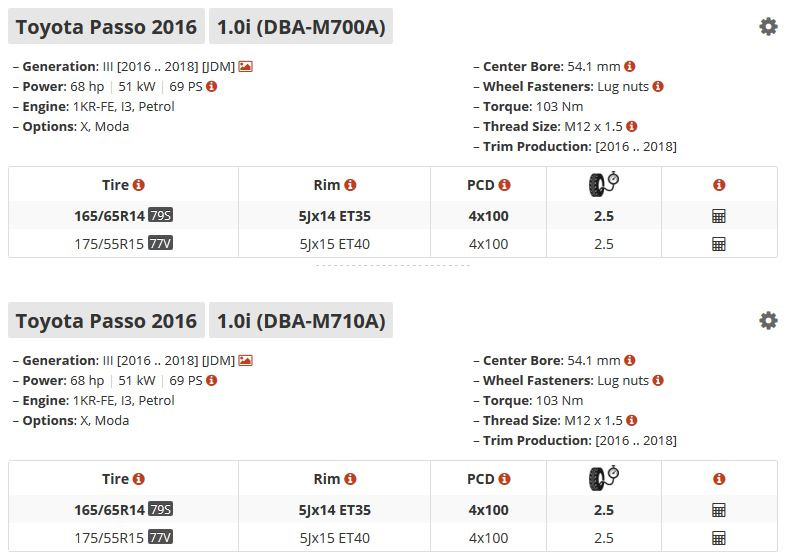Click the tire pressure gauge icon in the DBA-M710A table
The image size is (788, 559).
[x=603, y=478]
